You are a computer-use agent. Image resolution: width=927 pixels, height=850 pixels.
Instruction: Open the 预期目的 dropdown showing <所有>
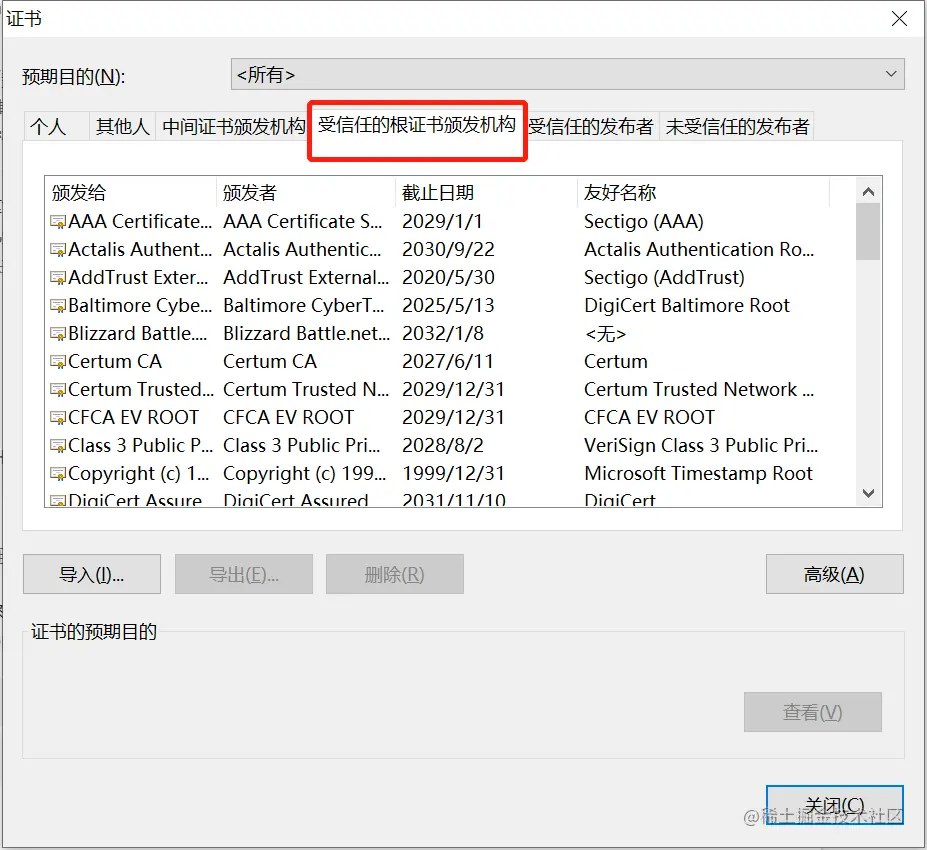pos(568,74)
